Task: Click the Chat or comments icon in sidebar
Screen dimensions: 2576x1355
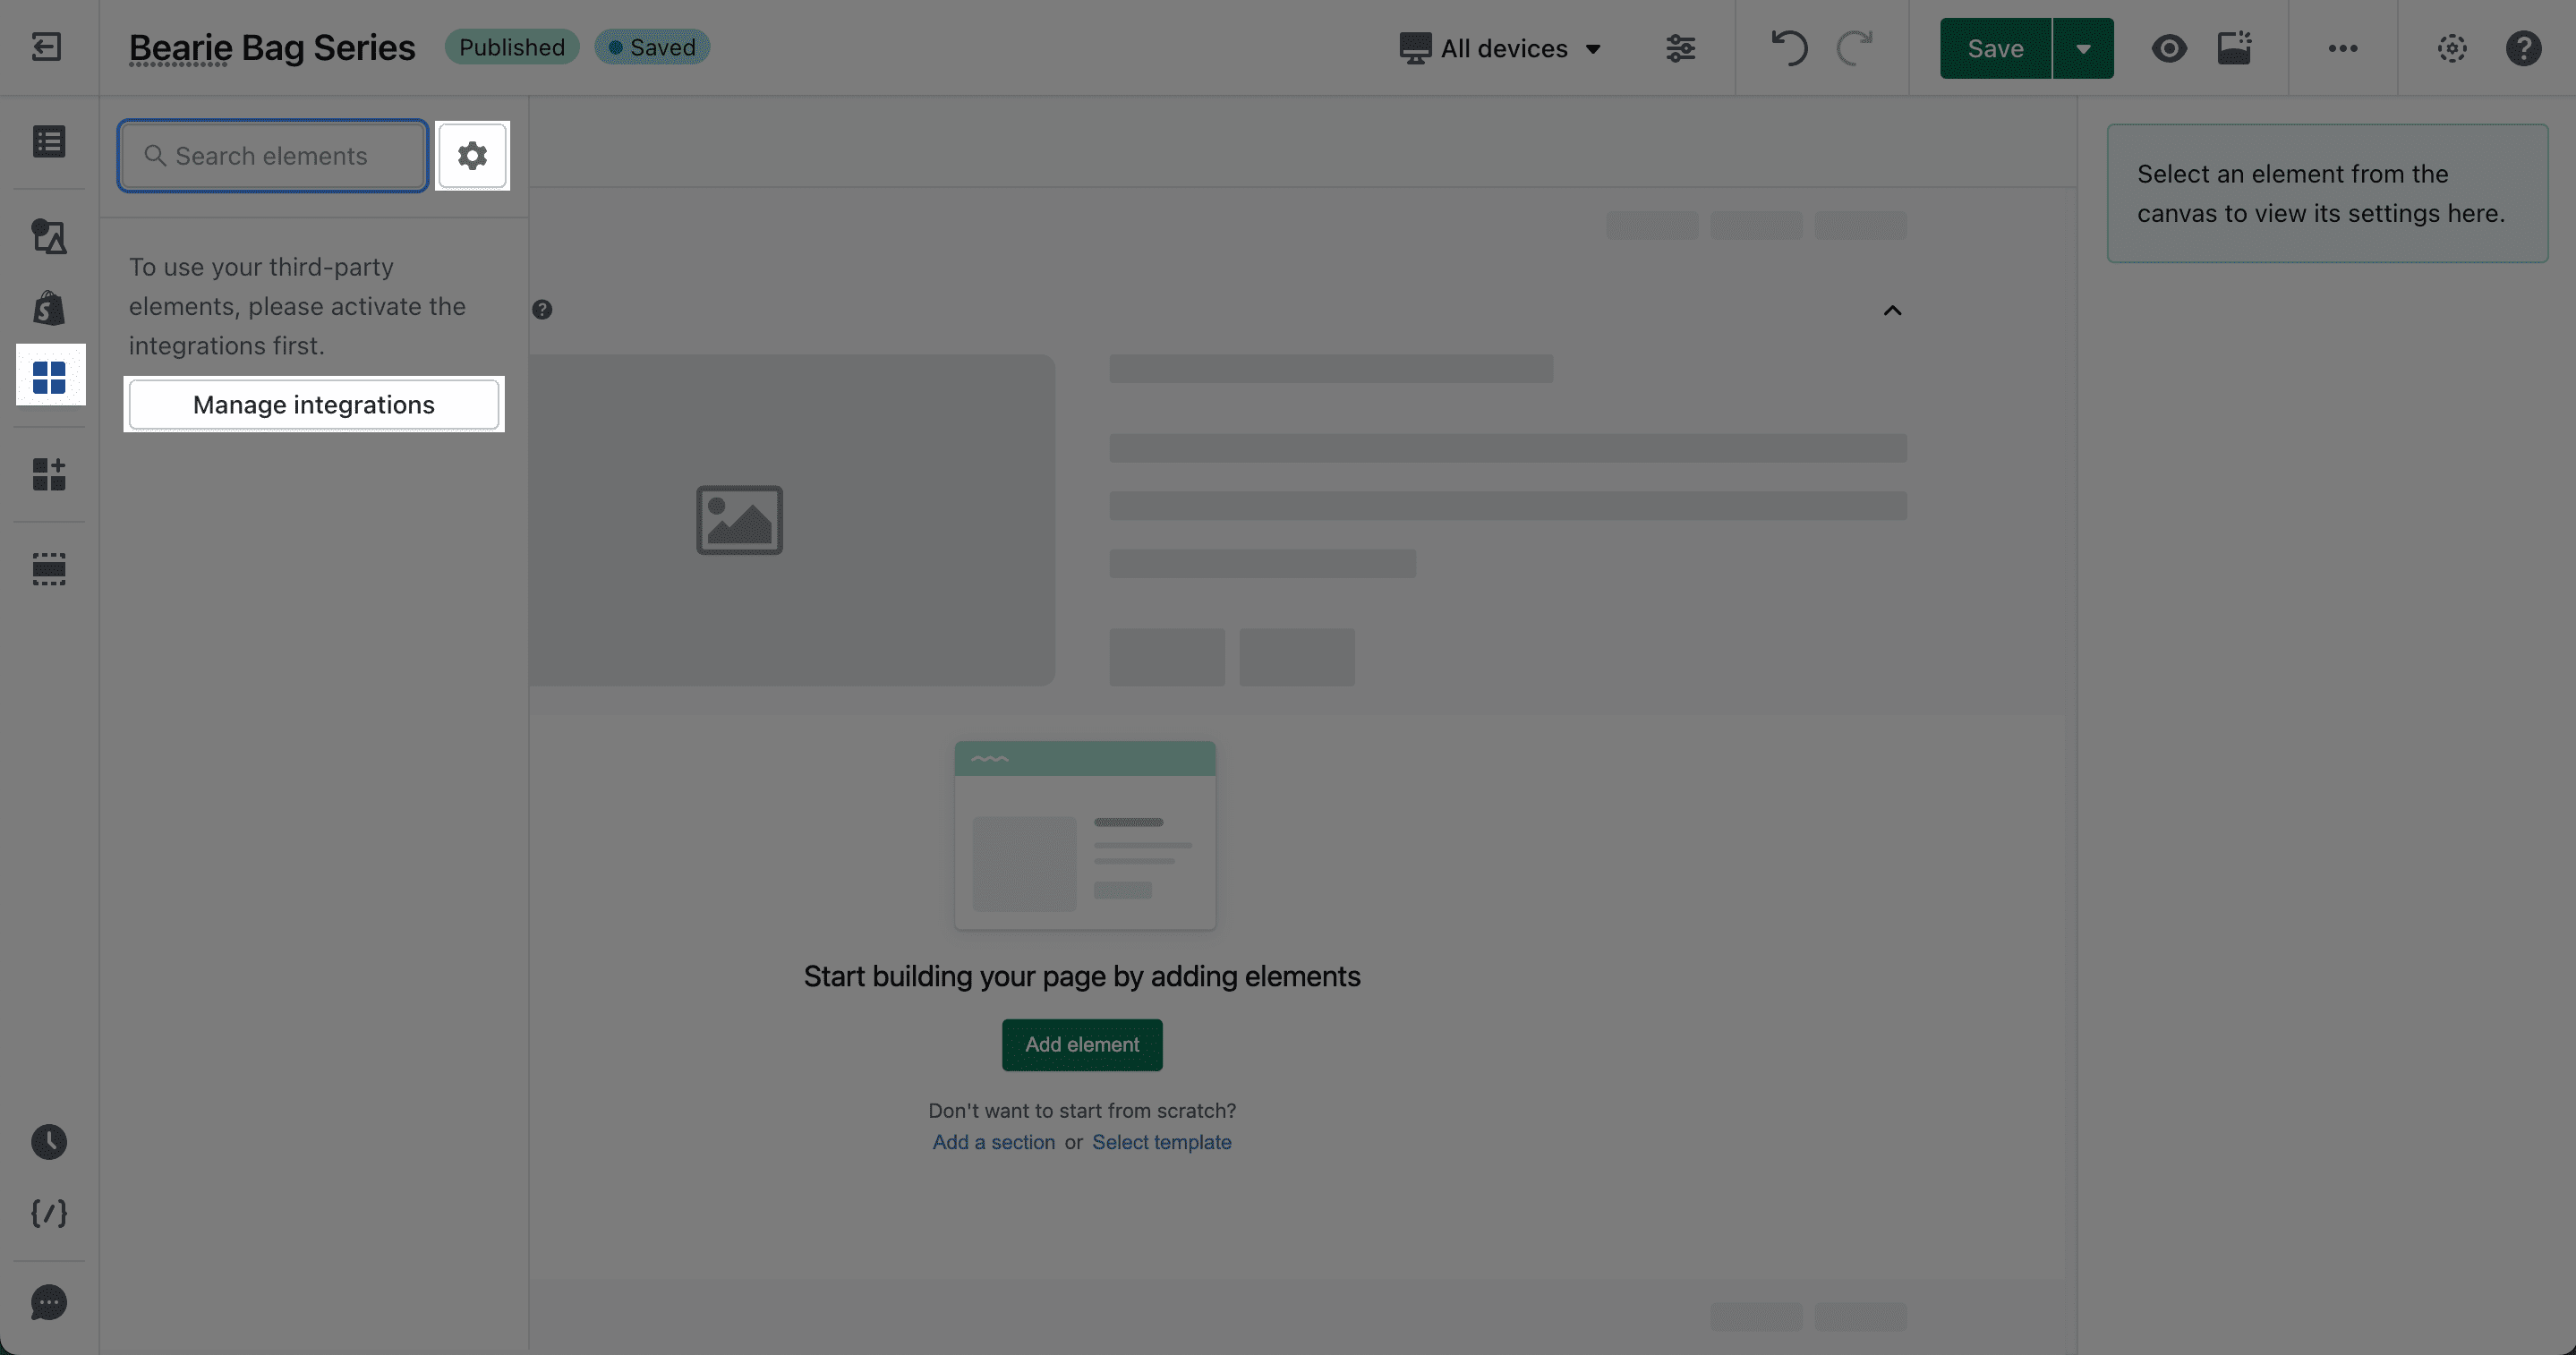Action: (x=46, y=1302)
